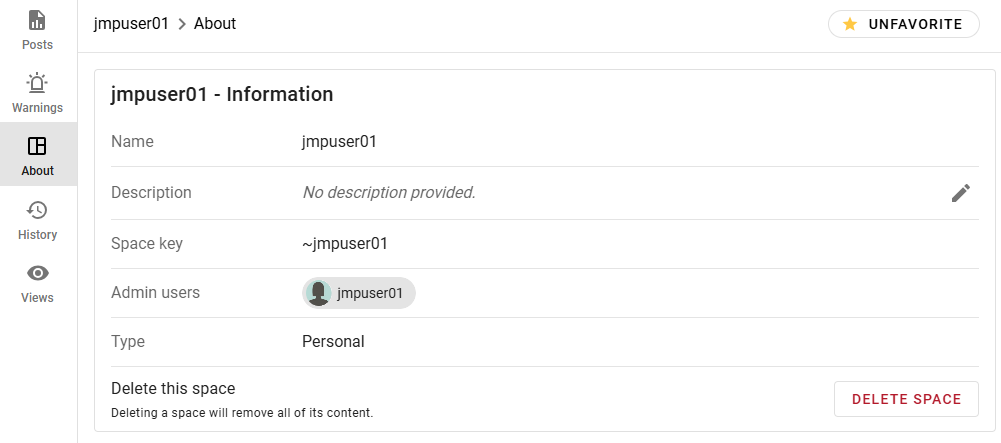Click the Name value jmpuser01
Viewport: 1001px width, 443px height.
pyautogui.click(x=339, y=142)
